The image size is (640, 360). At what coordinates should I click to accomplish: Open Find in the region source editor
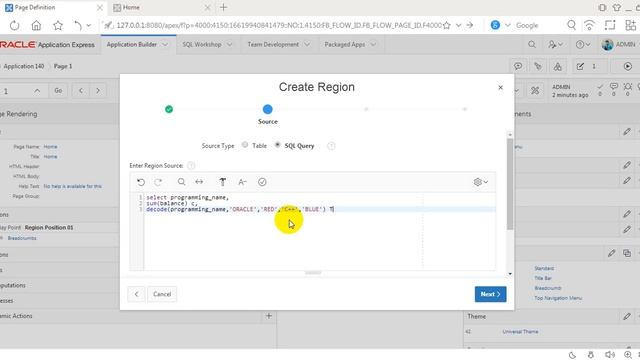click(182, 182)
